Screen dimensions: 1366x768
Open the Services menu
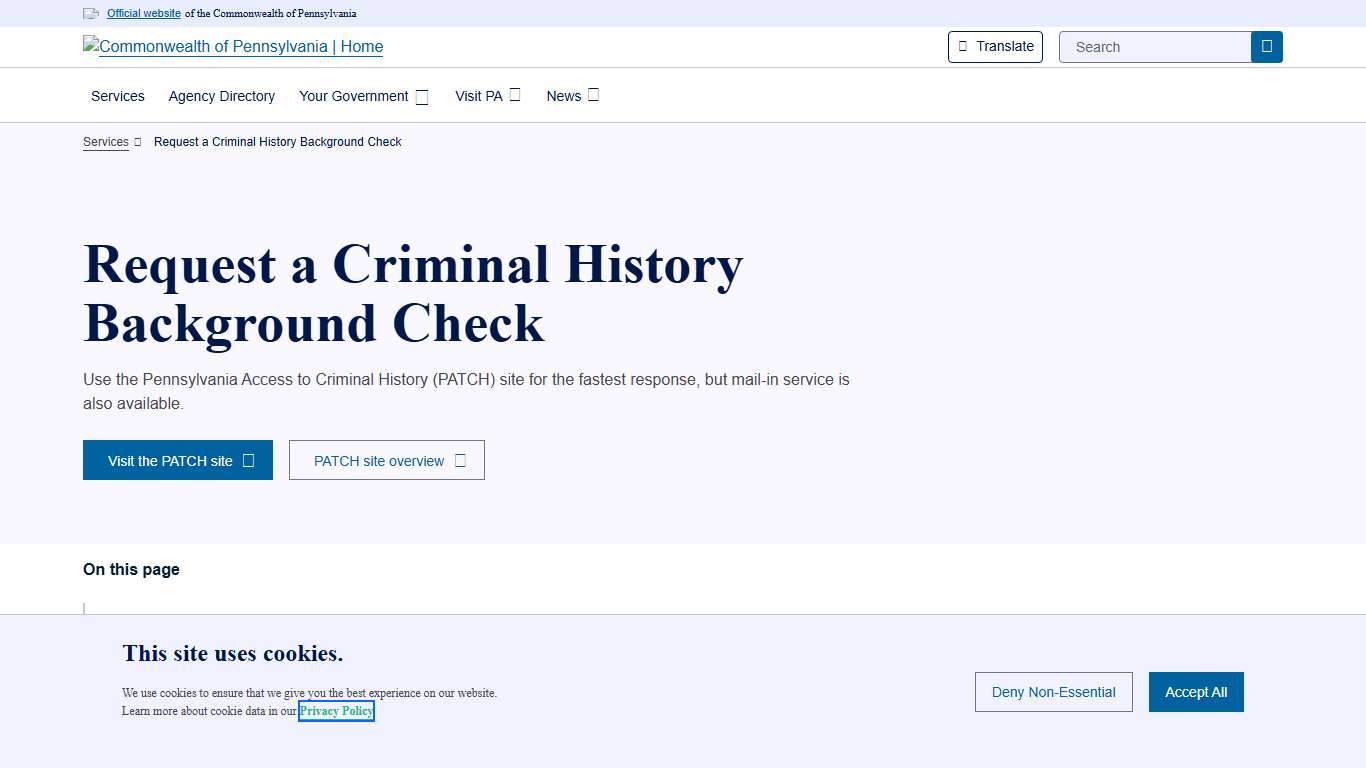(117, 96)
